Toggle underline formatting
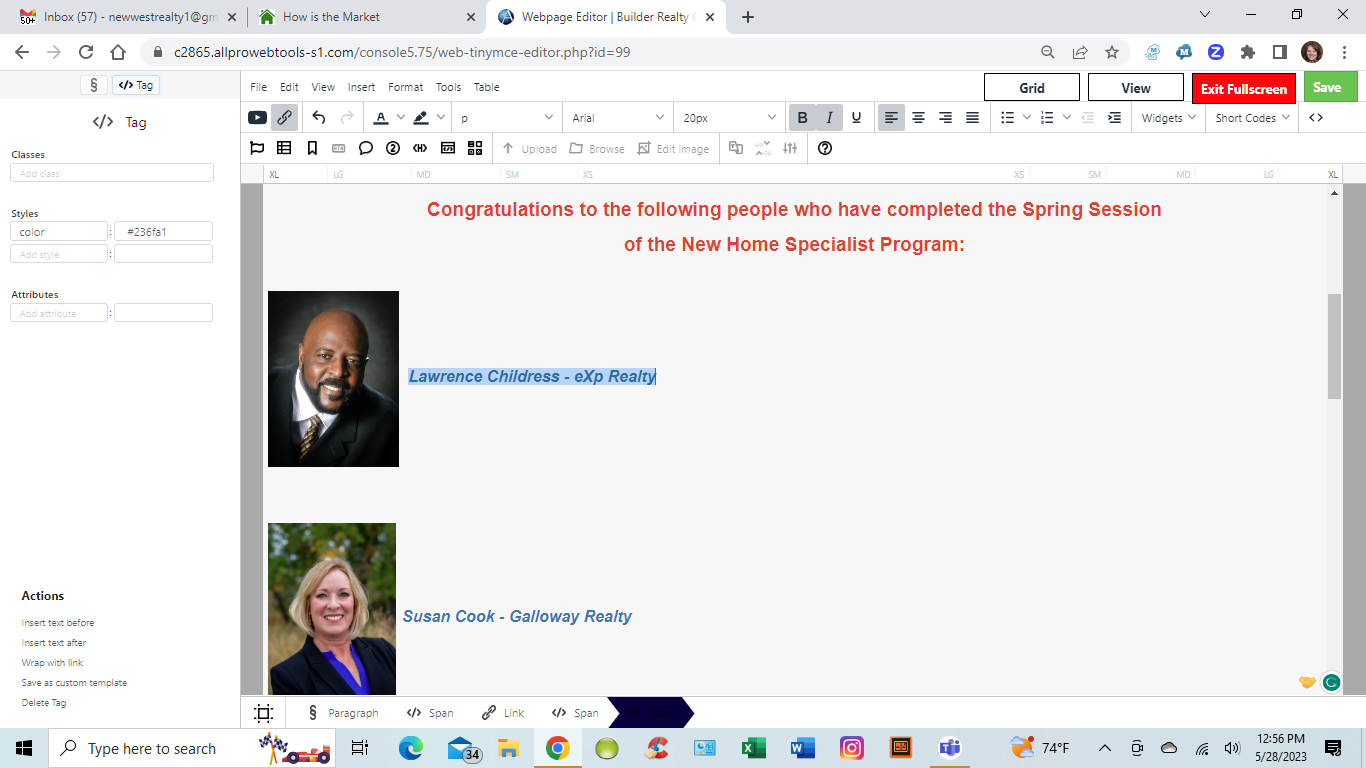Viewport: 1366px width, 768px height. 856,118
